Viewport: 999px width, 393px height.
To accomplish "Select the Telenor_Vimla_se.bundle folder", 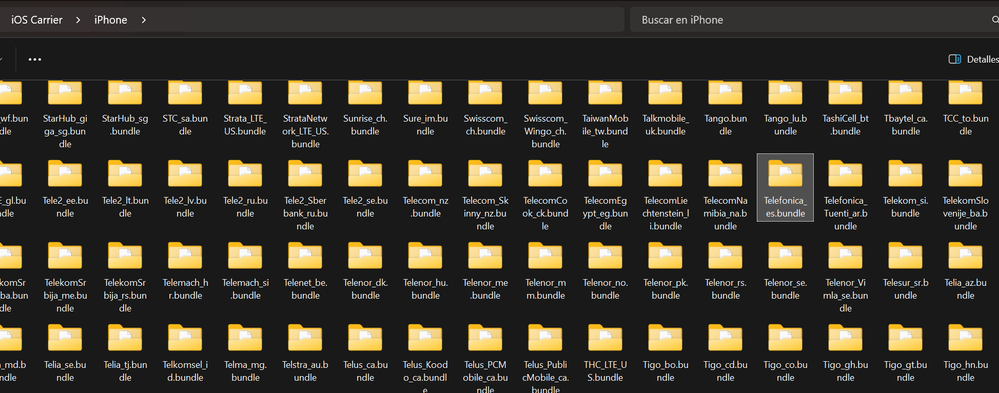I will point(845,276).
